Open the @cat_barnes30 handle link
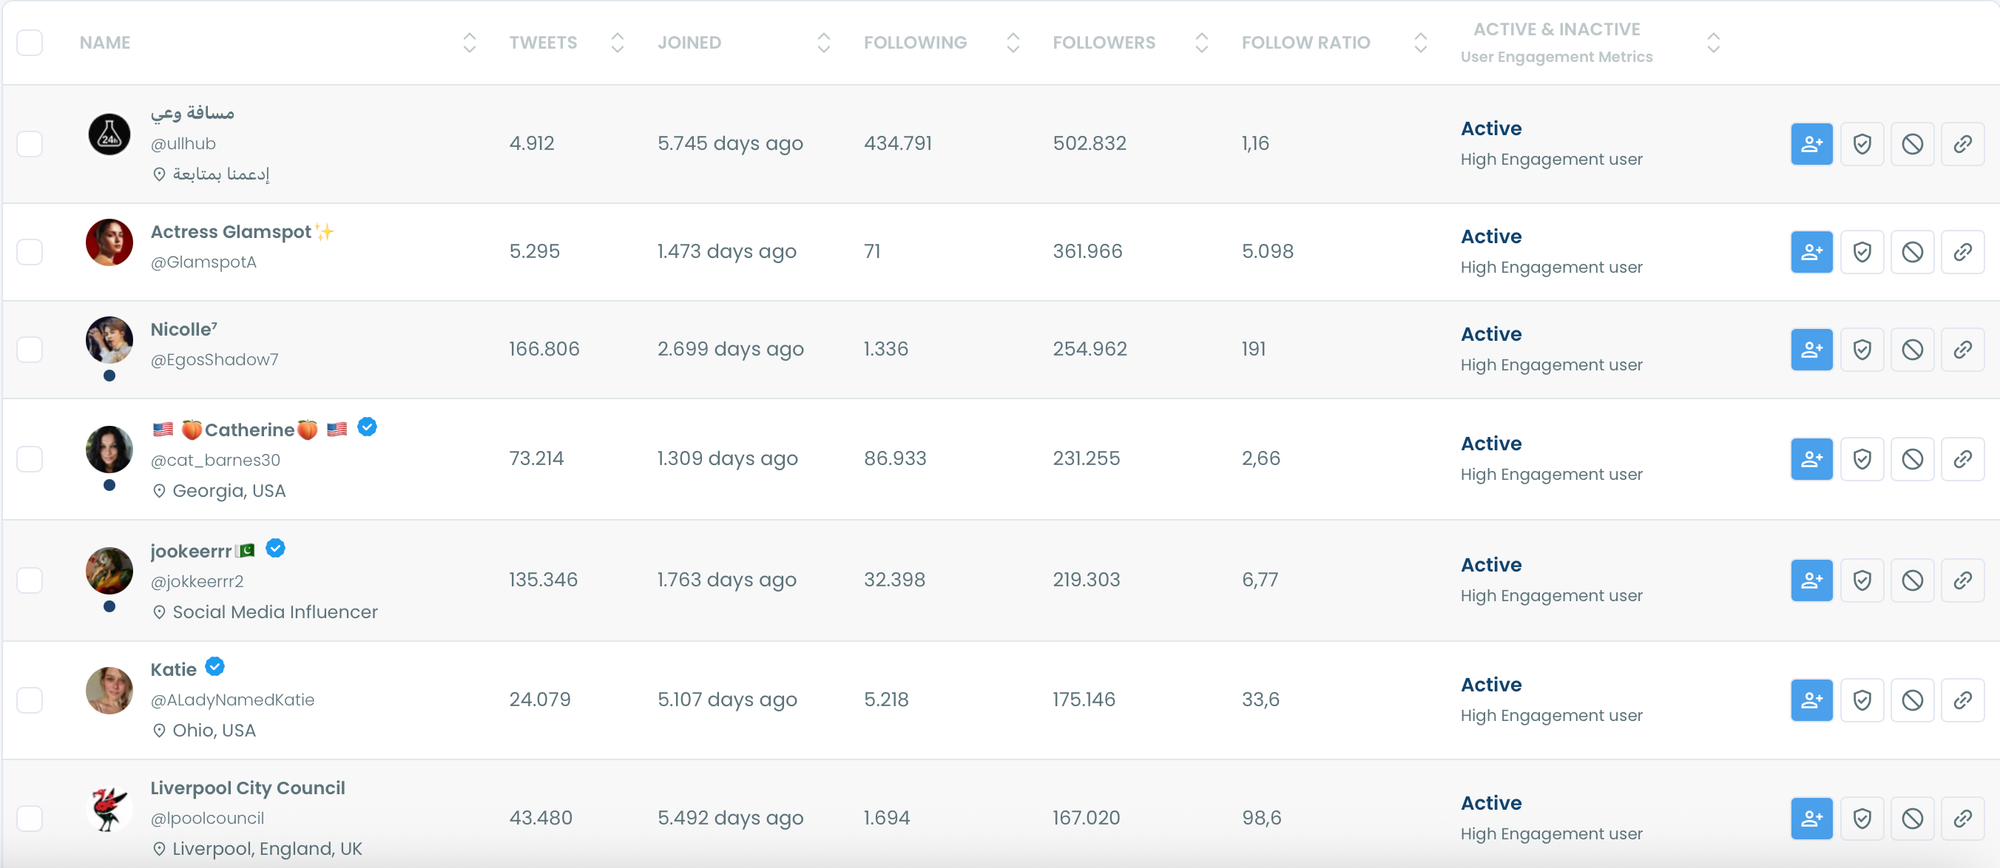Image resolution: width=2000 pixels, height=868 pixels. [x=215, y=460]
